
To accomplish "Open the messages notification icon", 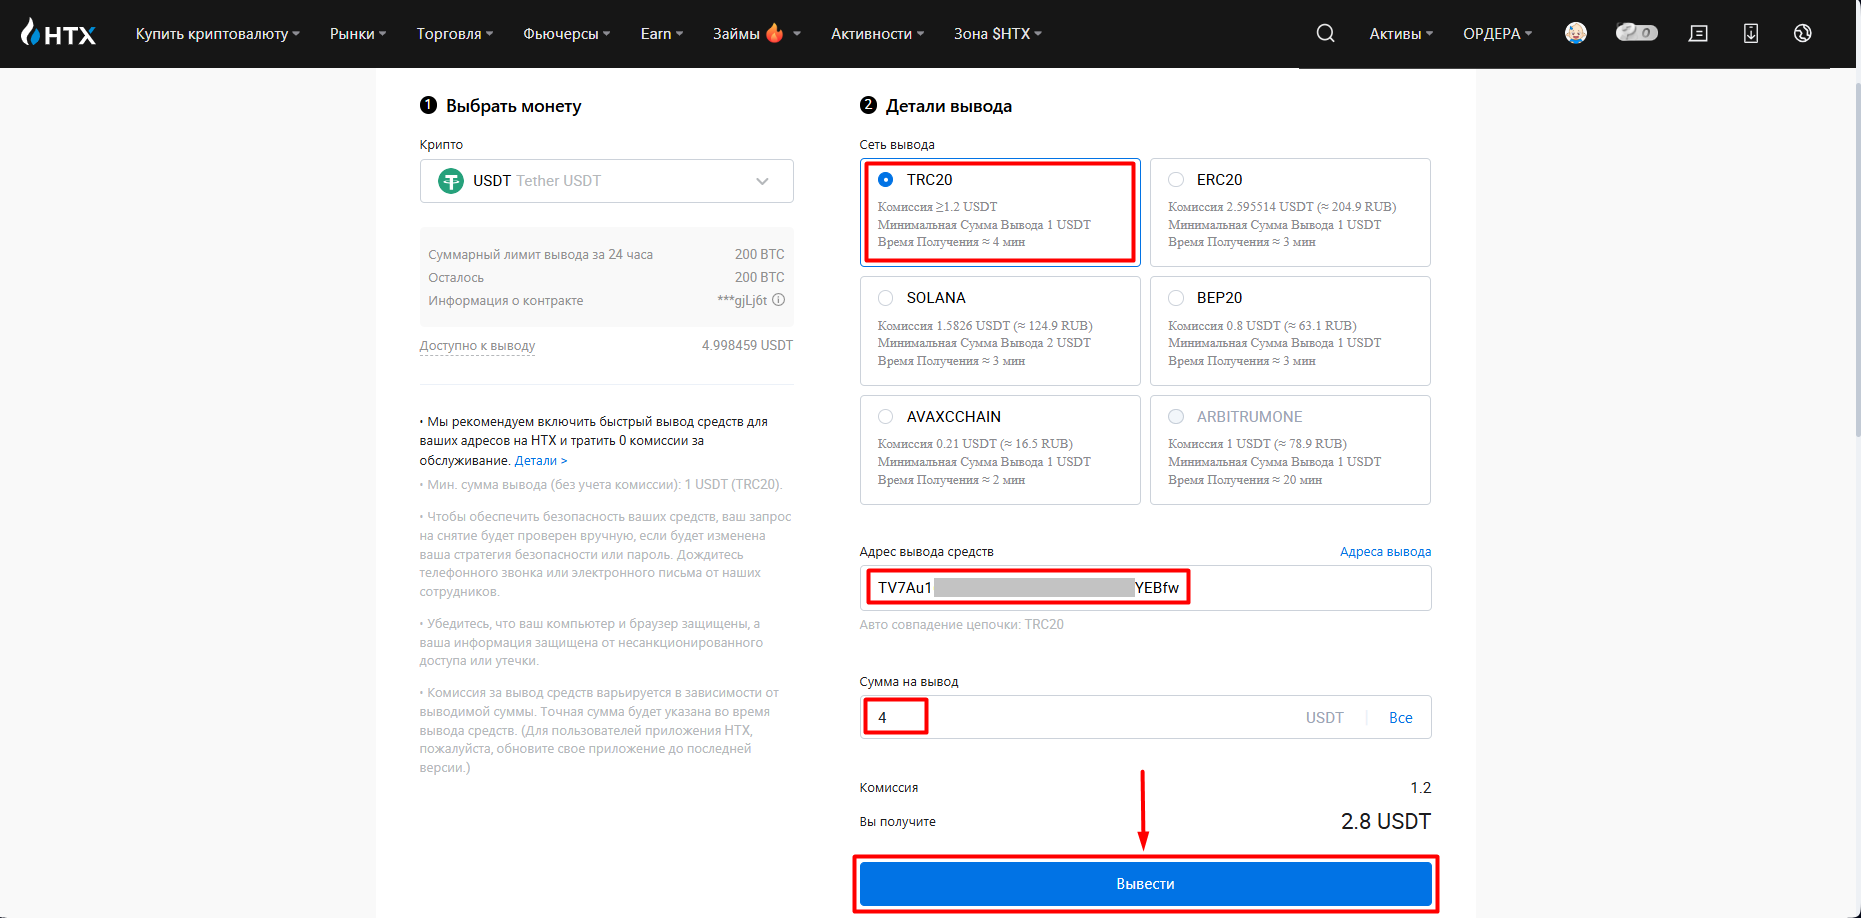I will pos(1698,33).
